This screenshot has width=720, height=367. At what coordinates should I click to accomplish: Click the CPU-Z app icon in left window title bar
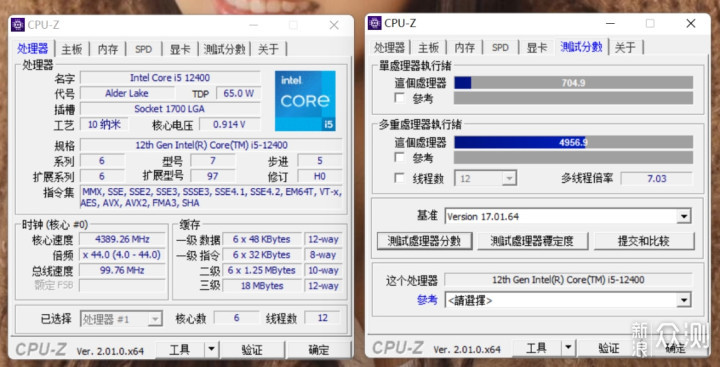(x=18, y=25)
